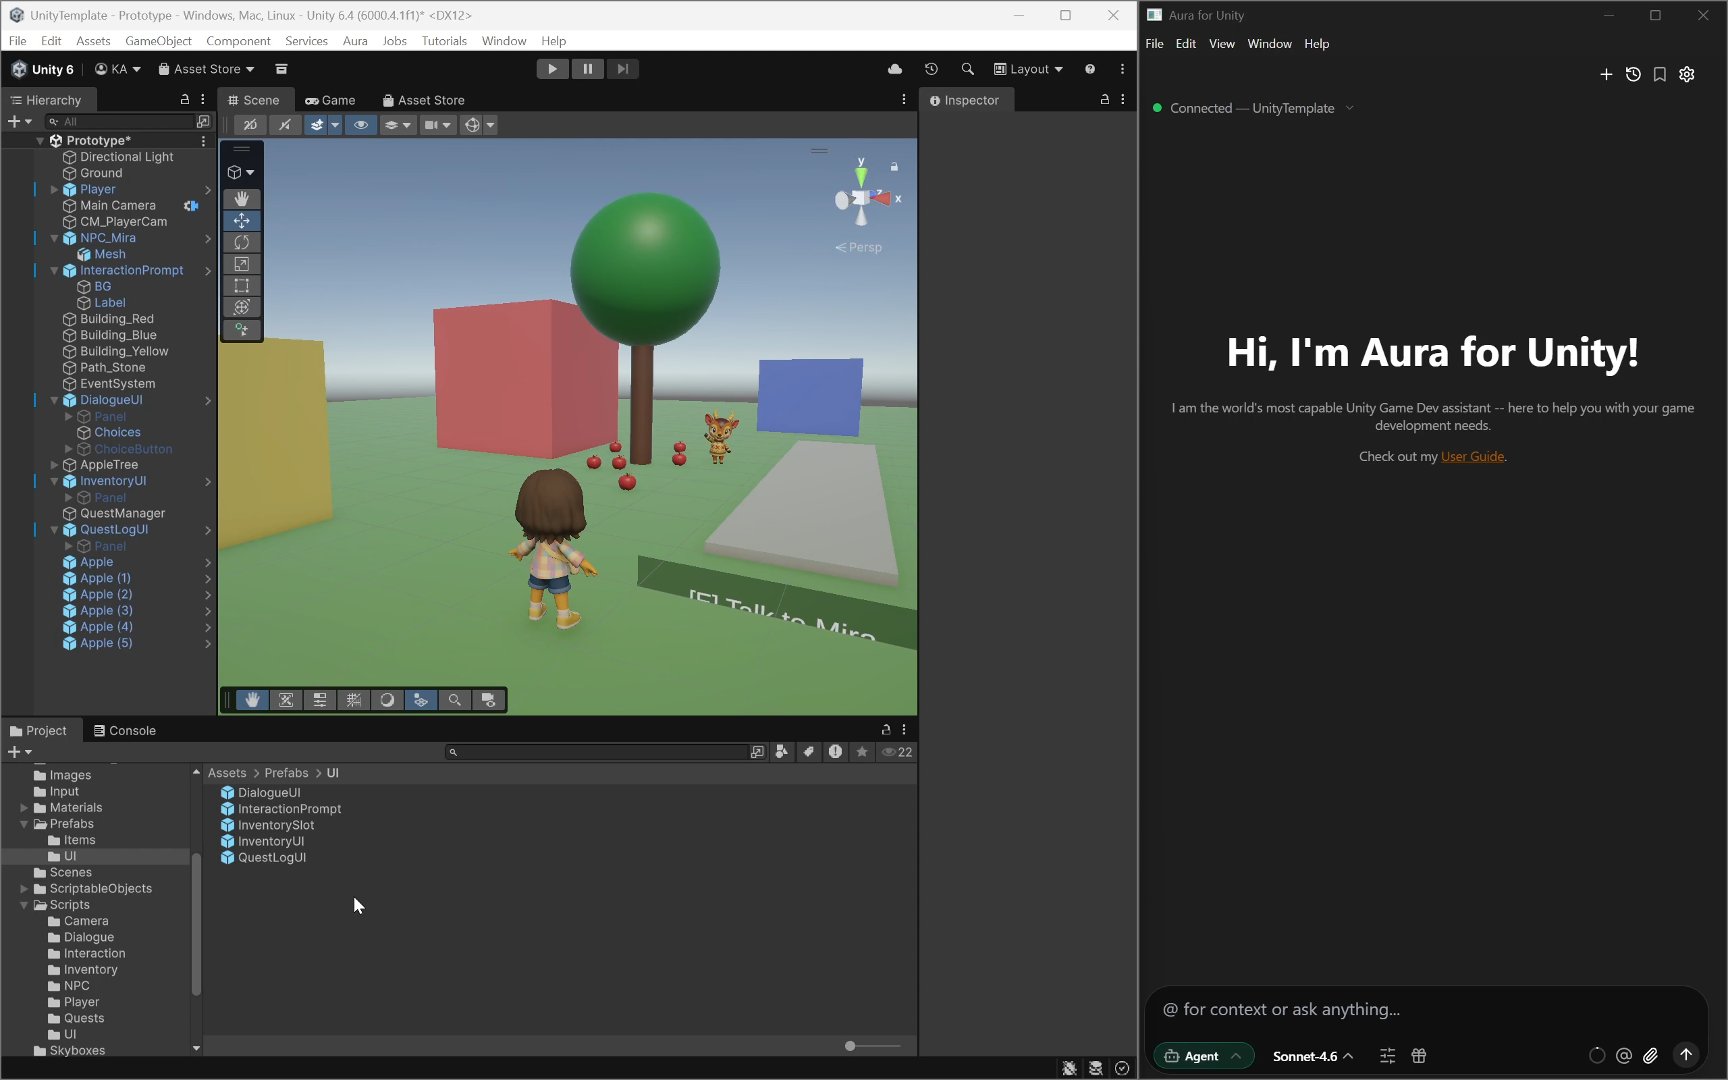Select the Rect tool in Scene view
Screen dimensions: 1728x1080
241,286
